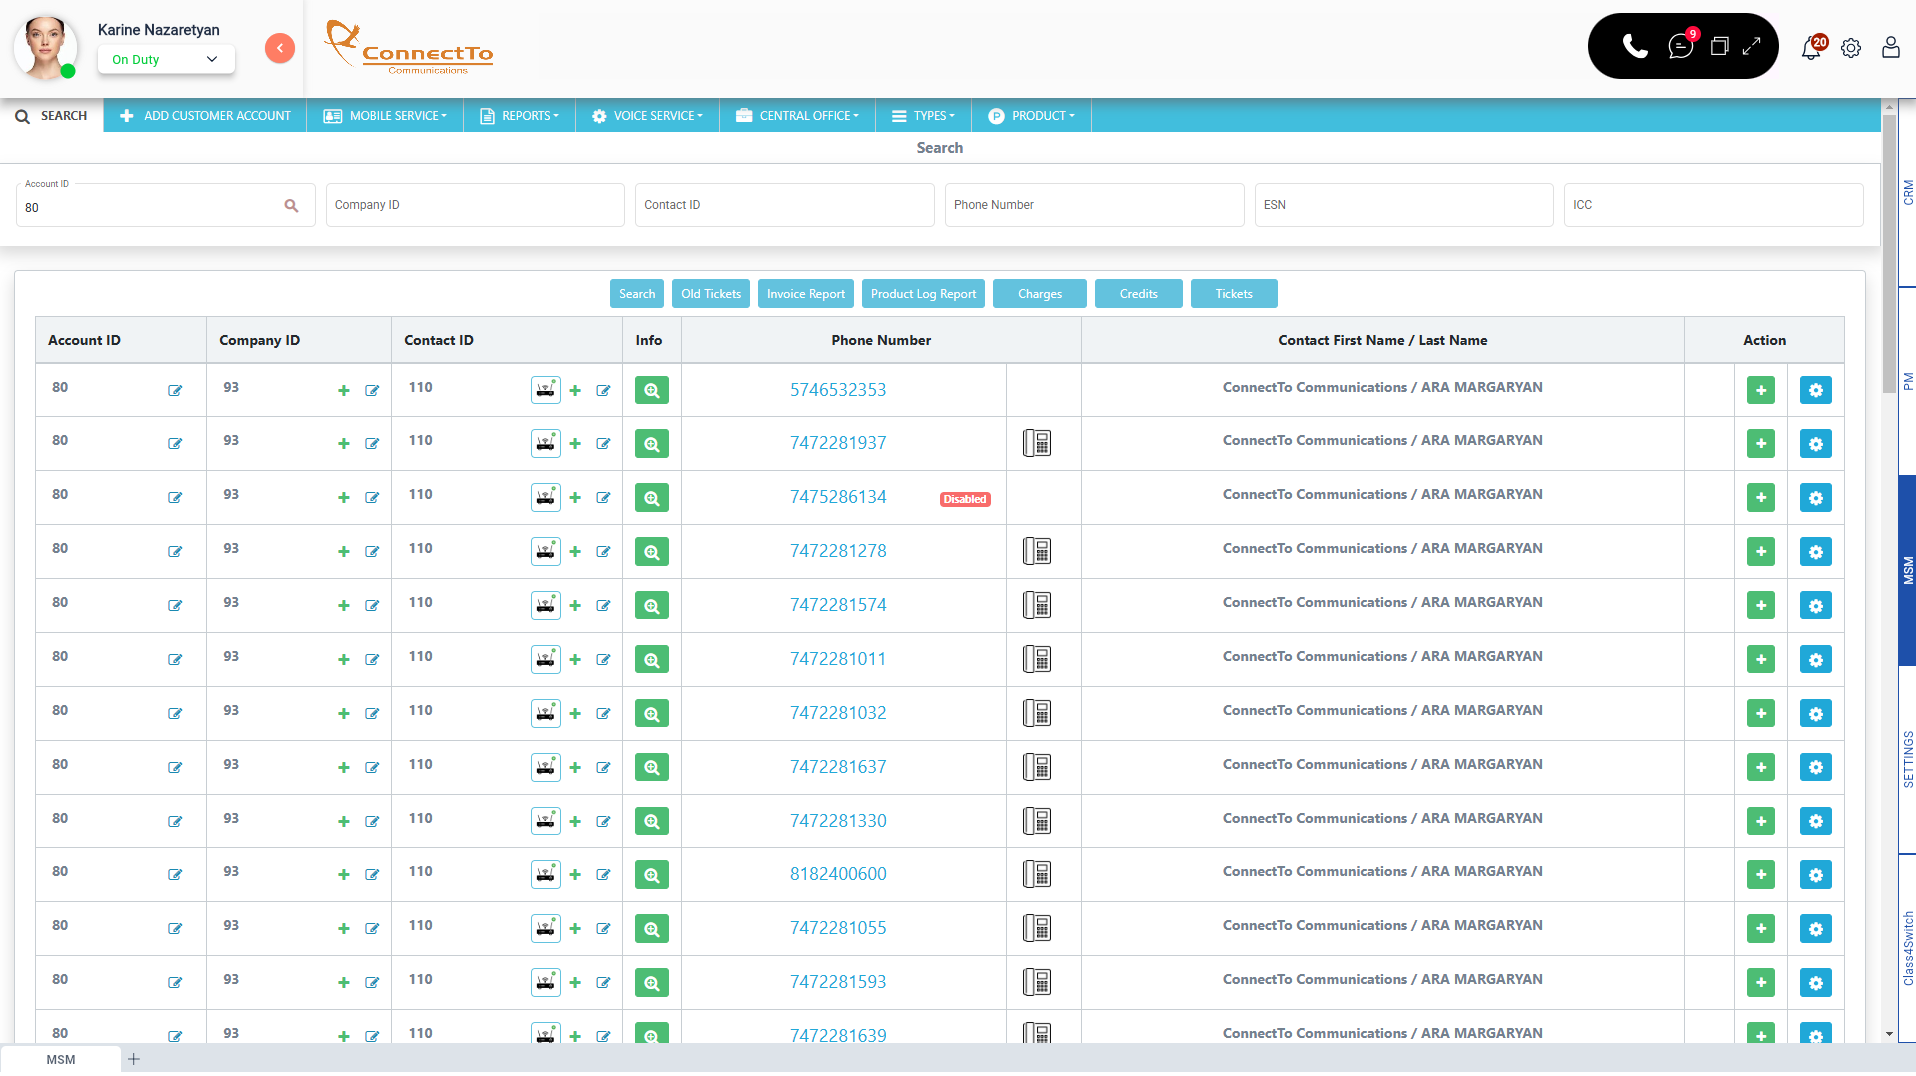Click the Company ID search field
This screenshot has width=1916, height=1076.
475,205
